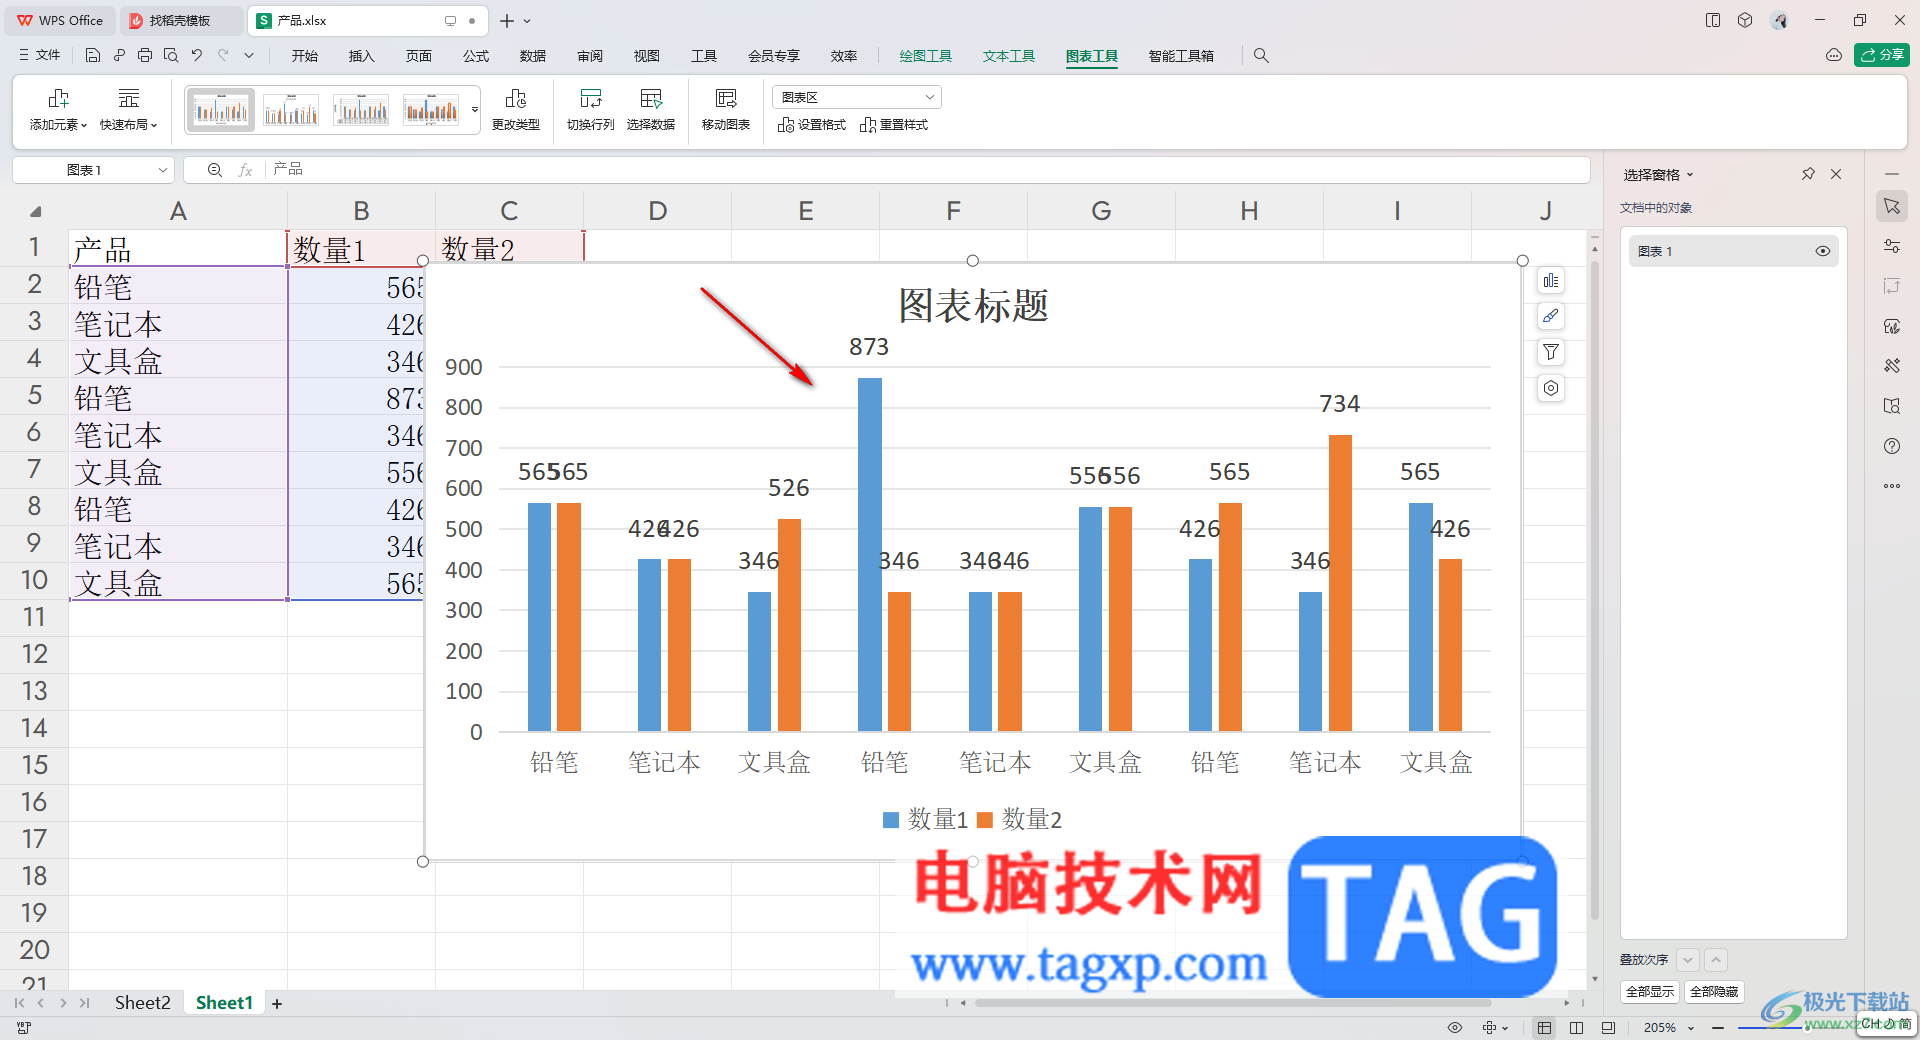The width and height of the screenshot is (1920, 1040).
Task: Click Hide All (全部隐藏) button
Action: click(1714, 991)
